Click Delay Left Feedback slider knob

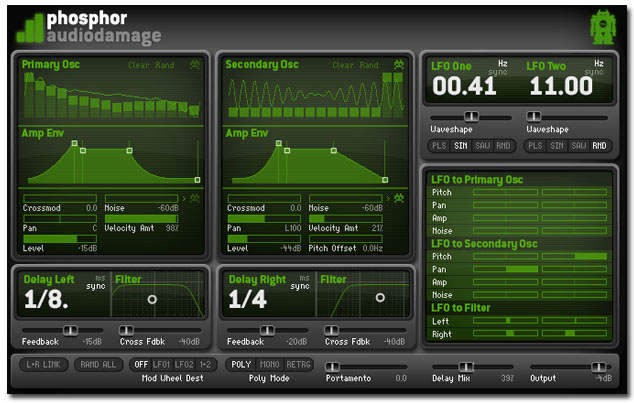[70, 330]
